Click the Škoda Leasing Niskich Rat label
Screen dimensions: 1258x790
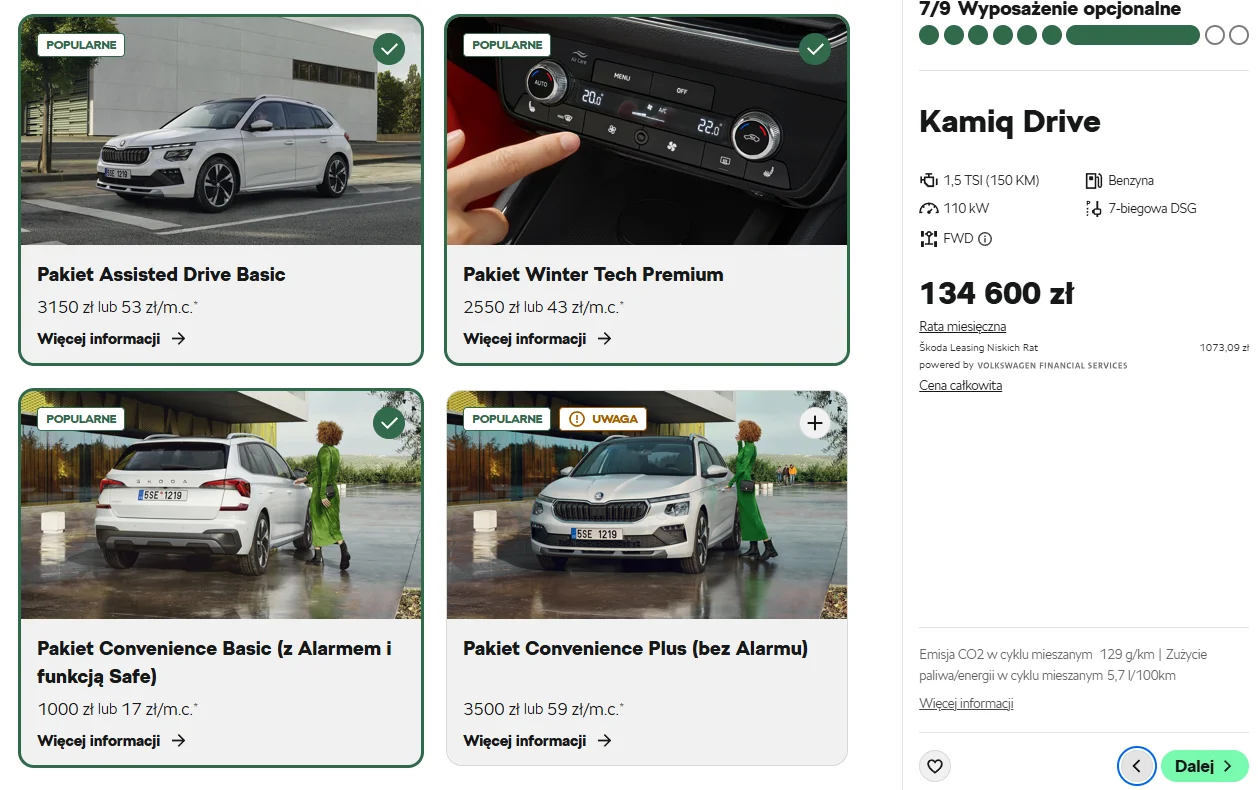pyautogui.click(x=979, y=348)
